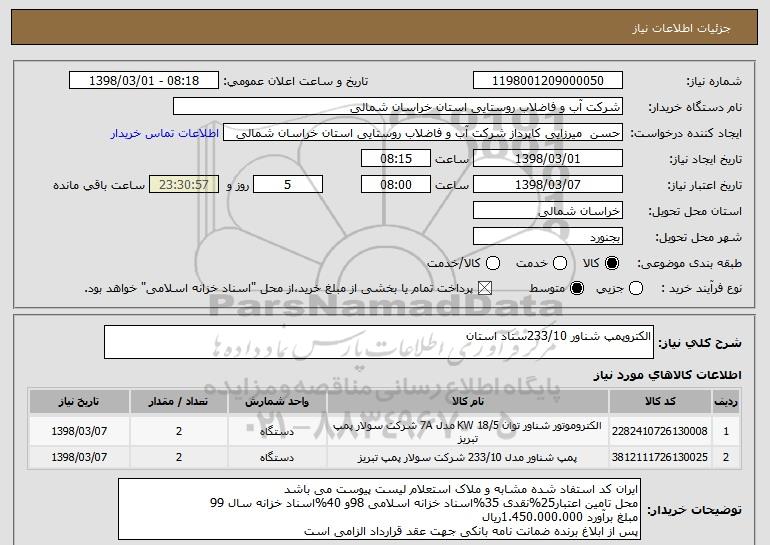Click the نام کالا column header

pyautogui.click(x=468, y=402)
